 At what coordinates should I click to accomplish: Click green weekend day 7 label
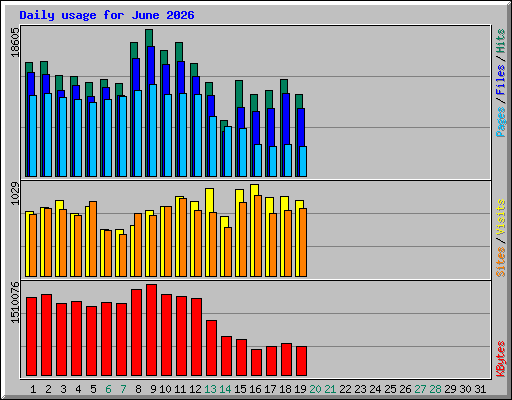click(x=123, y=389)
